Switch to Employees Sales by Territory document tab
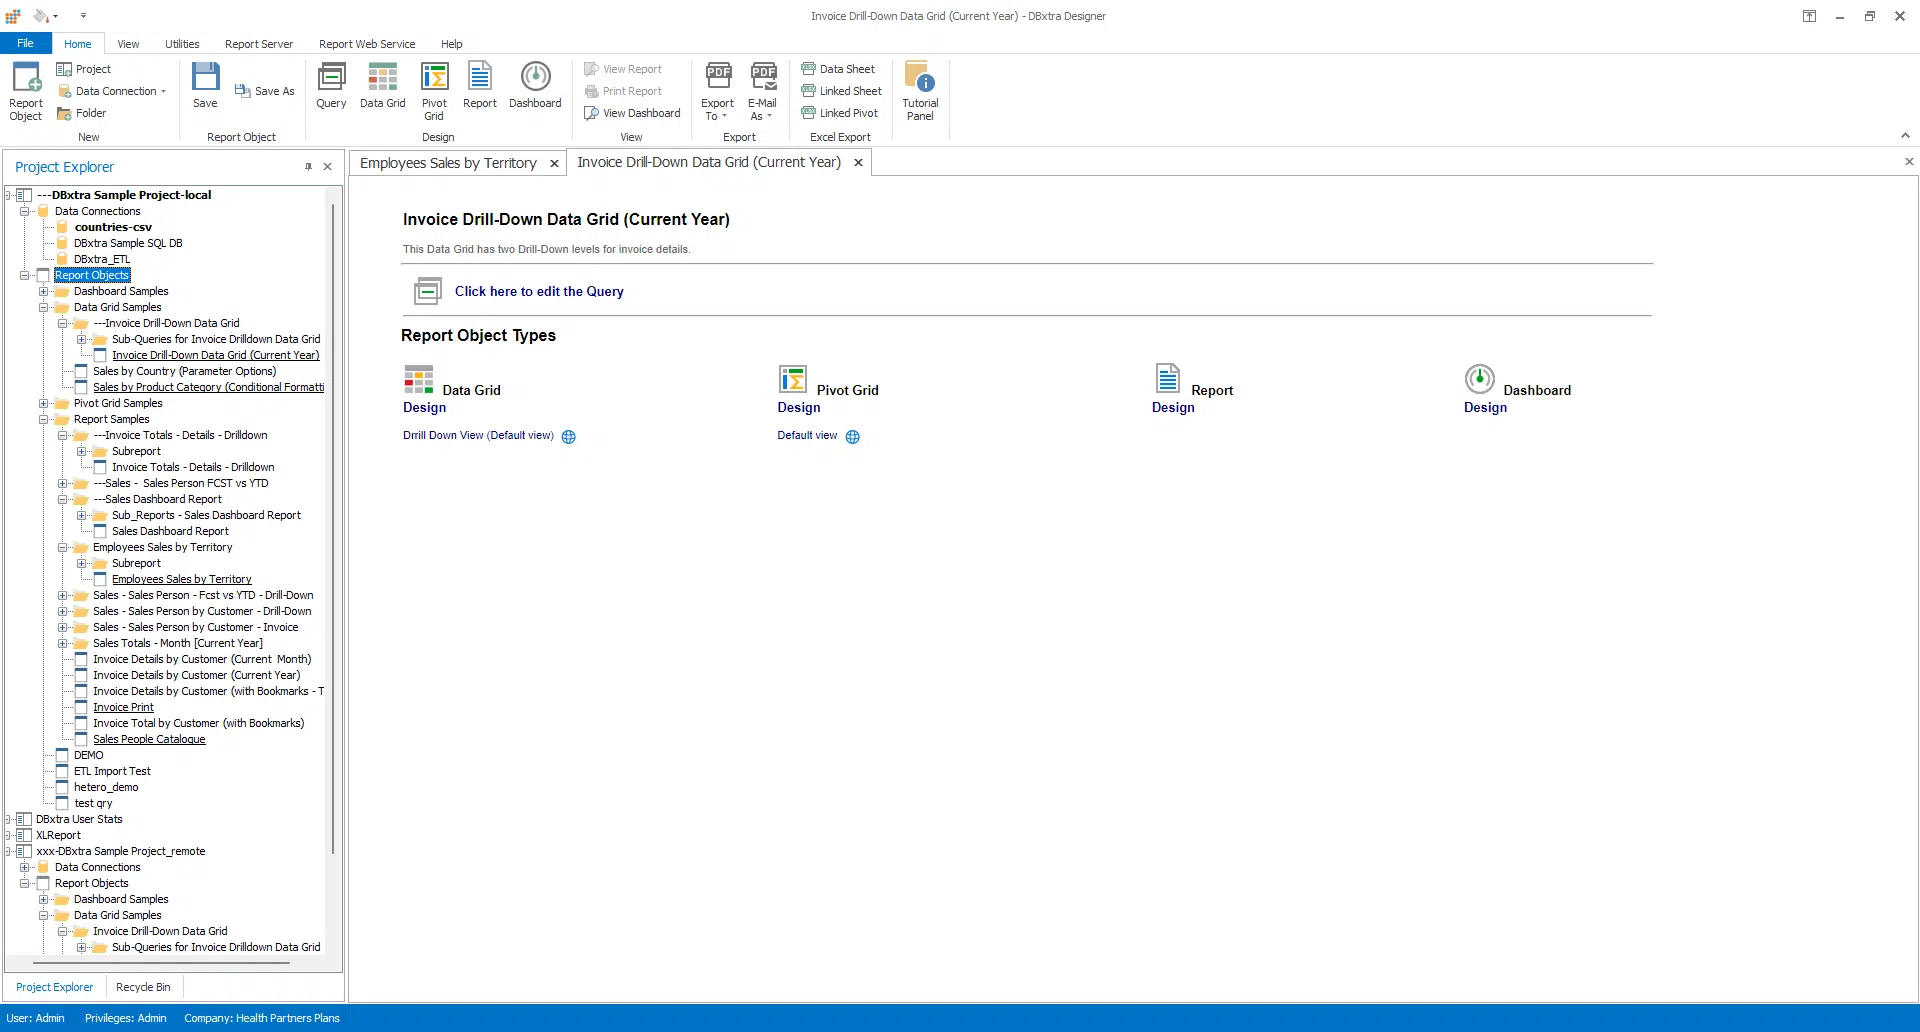This screenshot has width=1920, height=1032. [x=448, y=163]
